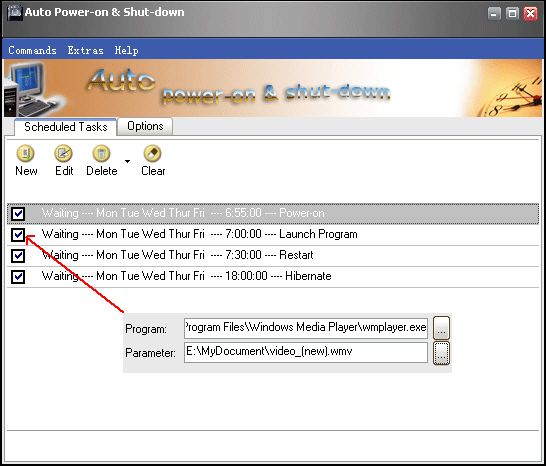This screenshot has width=546, height=466.
Task: Uncheck the 6:55:00 Power-on task checkbox
Action: [18, 213]
